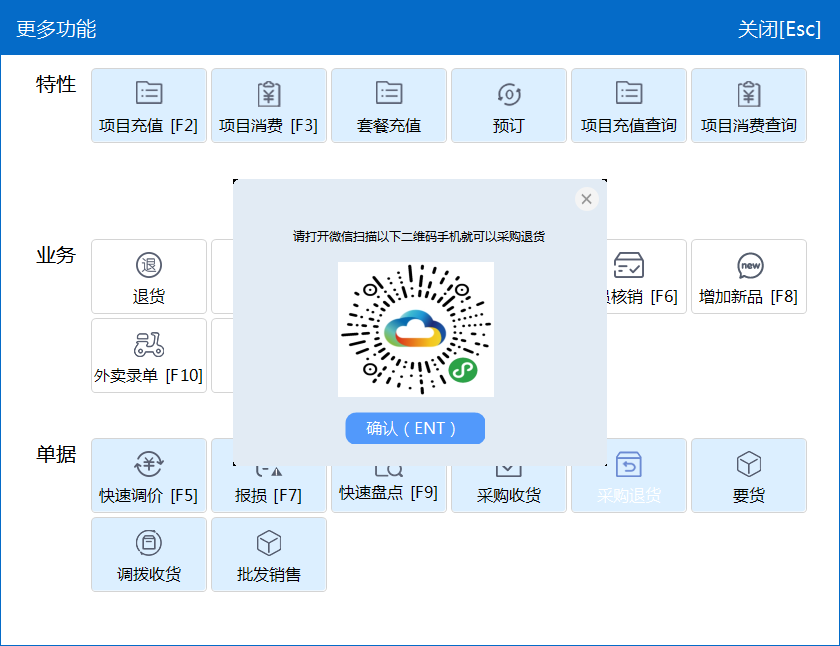Open the 调拨收货 tile
The image size is (840, 646).
[149, 554]
